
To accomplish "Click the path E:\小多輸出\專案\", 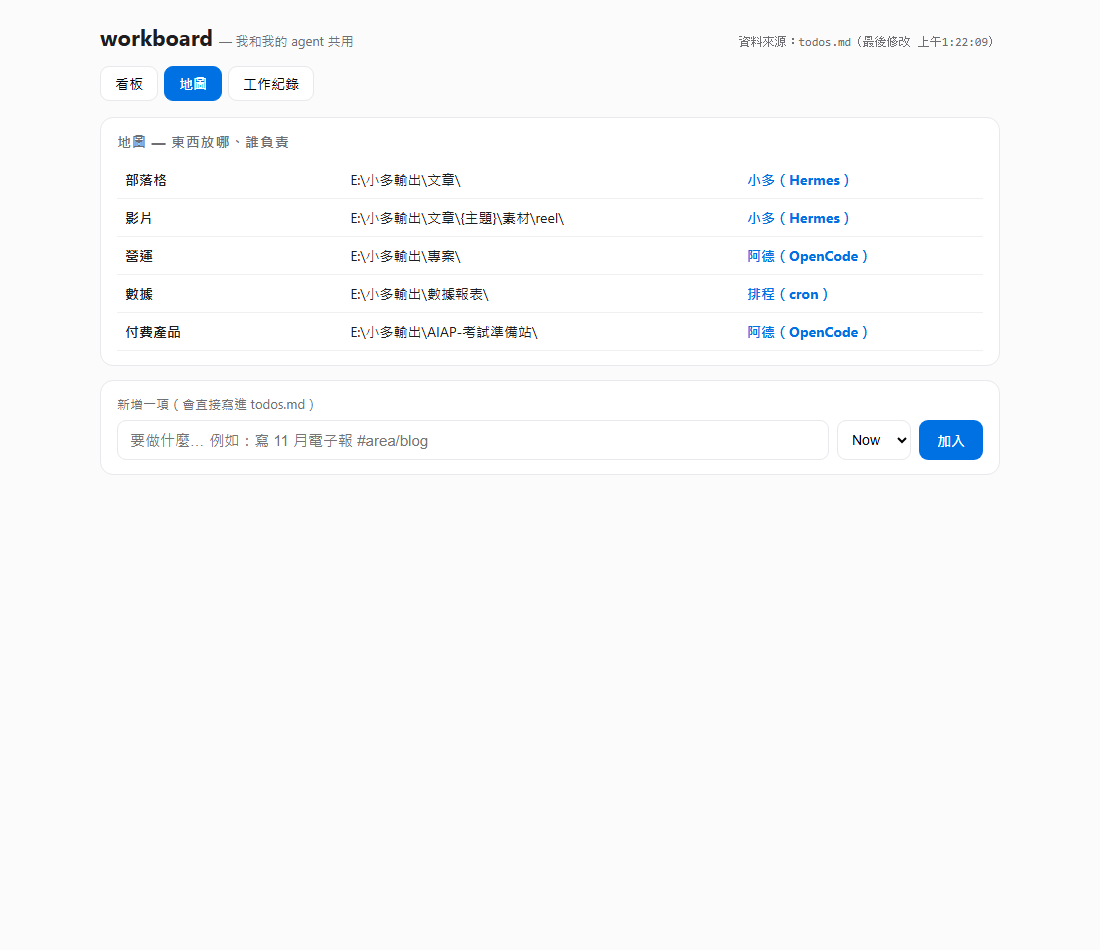I will (405, 256).
